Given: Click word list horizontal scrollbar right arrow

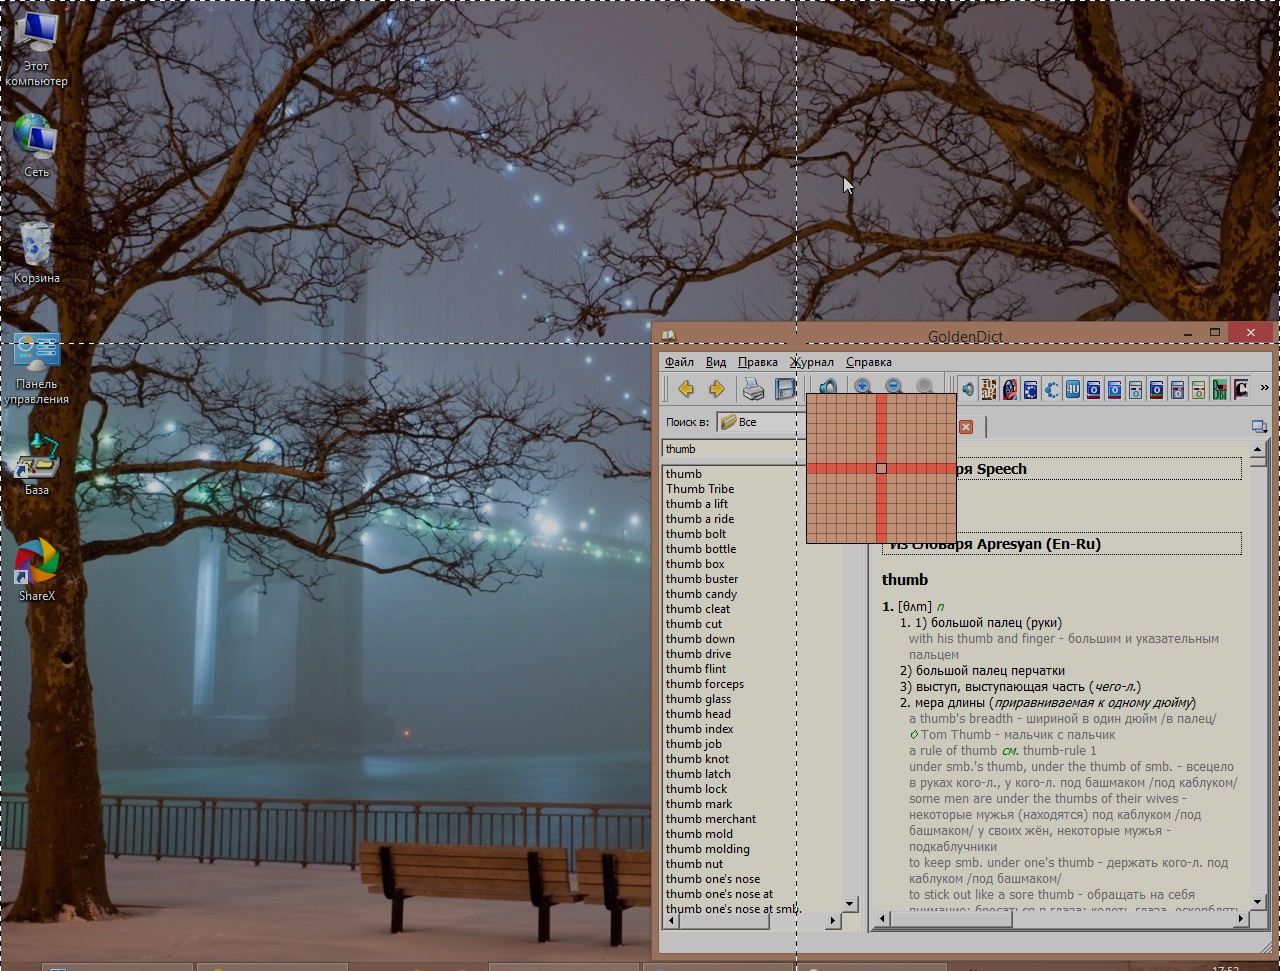Looking at the screenshot, I should click(832, 920).
